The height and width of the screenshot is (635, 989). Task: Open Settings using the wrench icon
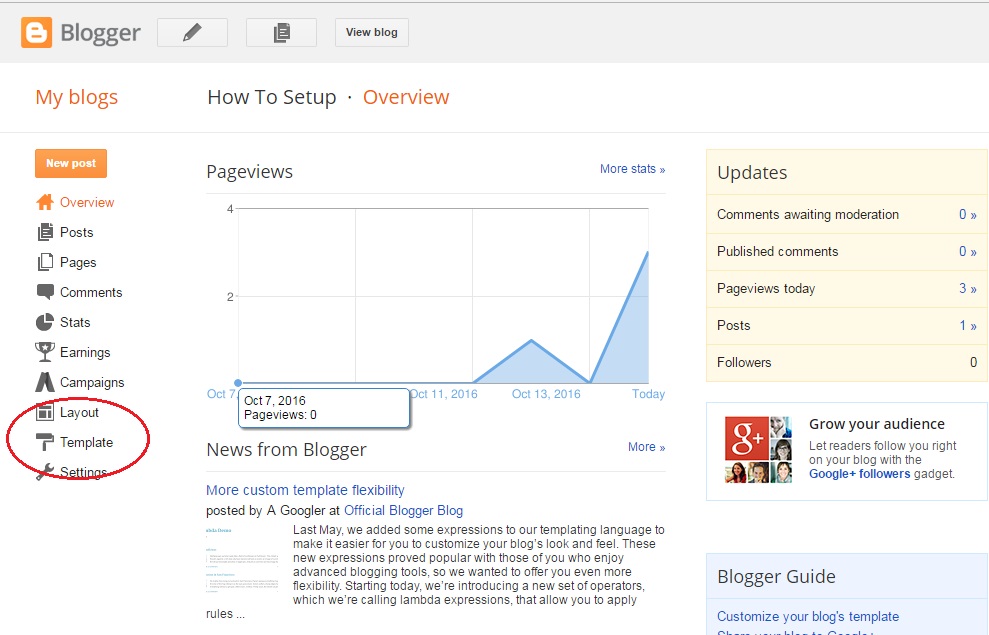point(46,470)
